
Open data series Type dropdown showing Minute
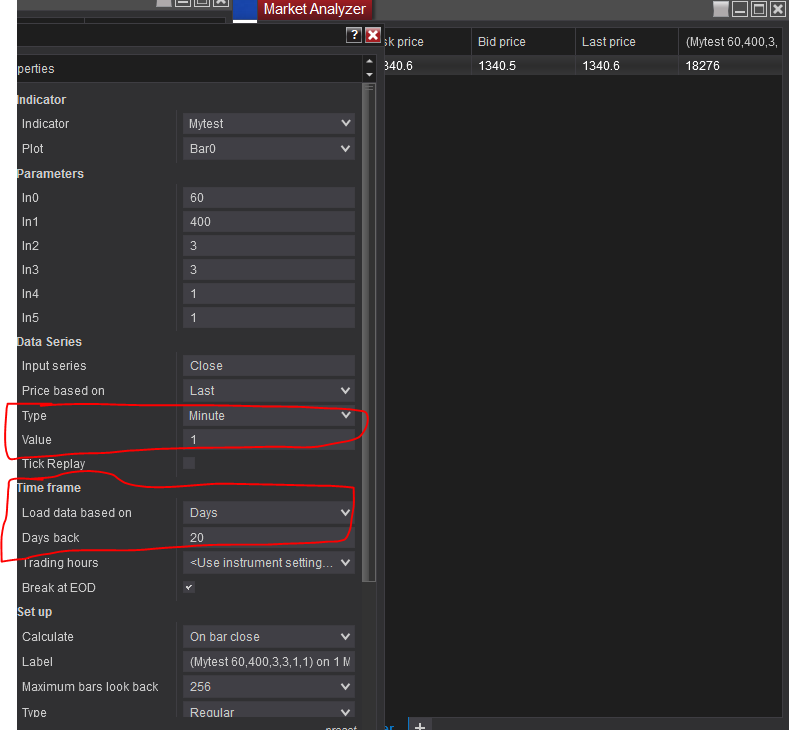(269, 416)
